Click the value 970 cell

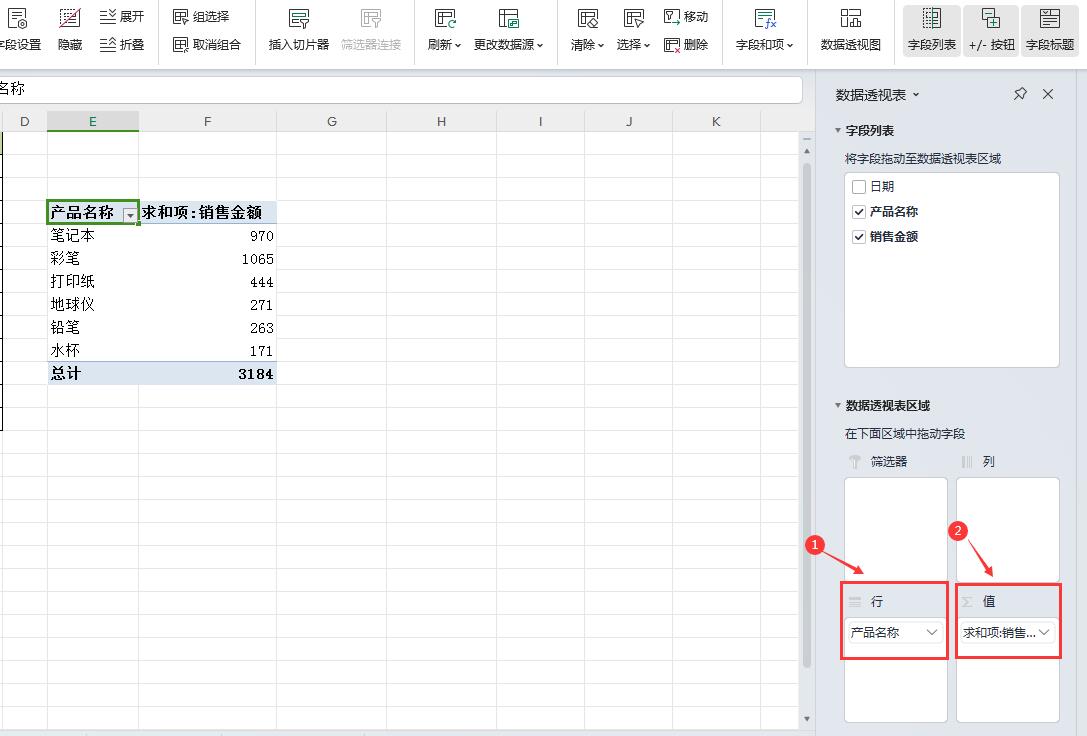pyautogui.click(x=207, y=235)
